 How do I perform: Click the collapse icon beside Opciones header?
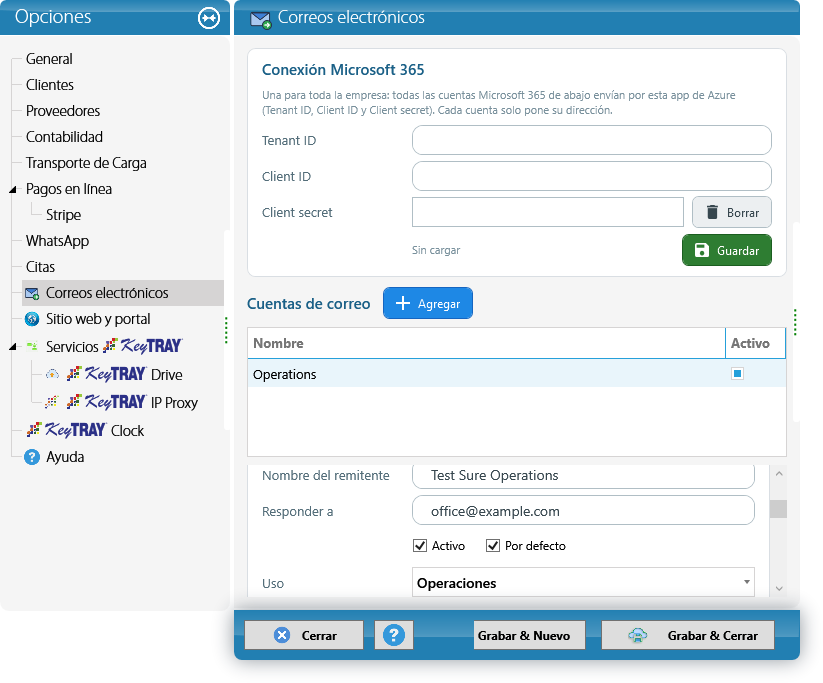[208, 18]
